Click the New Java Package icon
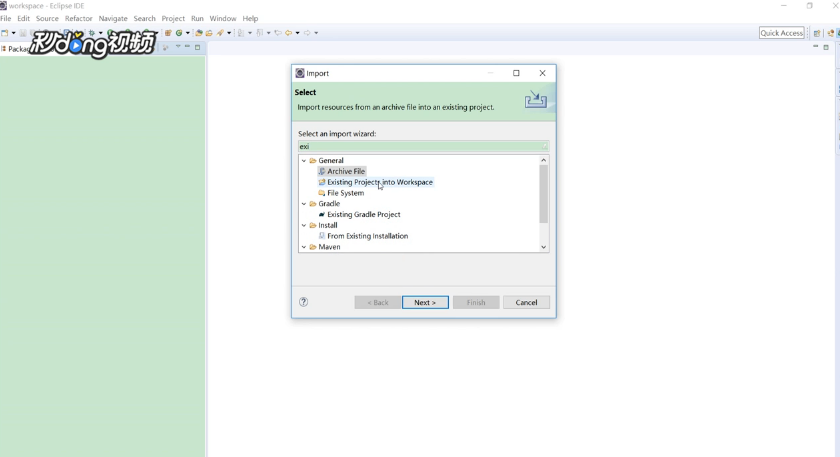This screenshot has height=457, width=840. (x=168, y=33)
